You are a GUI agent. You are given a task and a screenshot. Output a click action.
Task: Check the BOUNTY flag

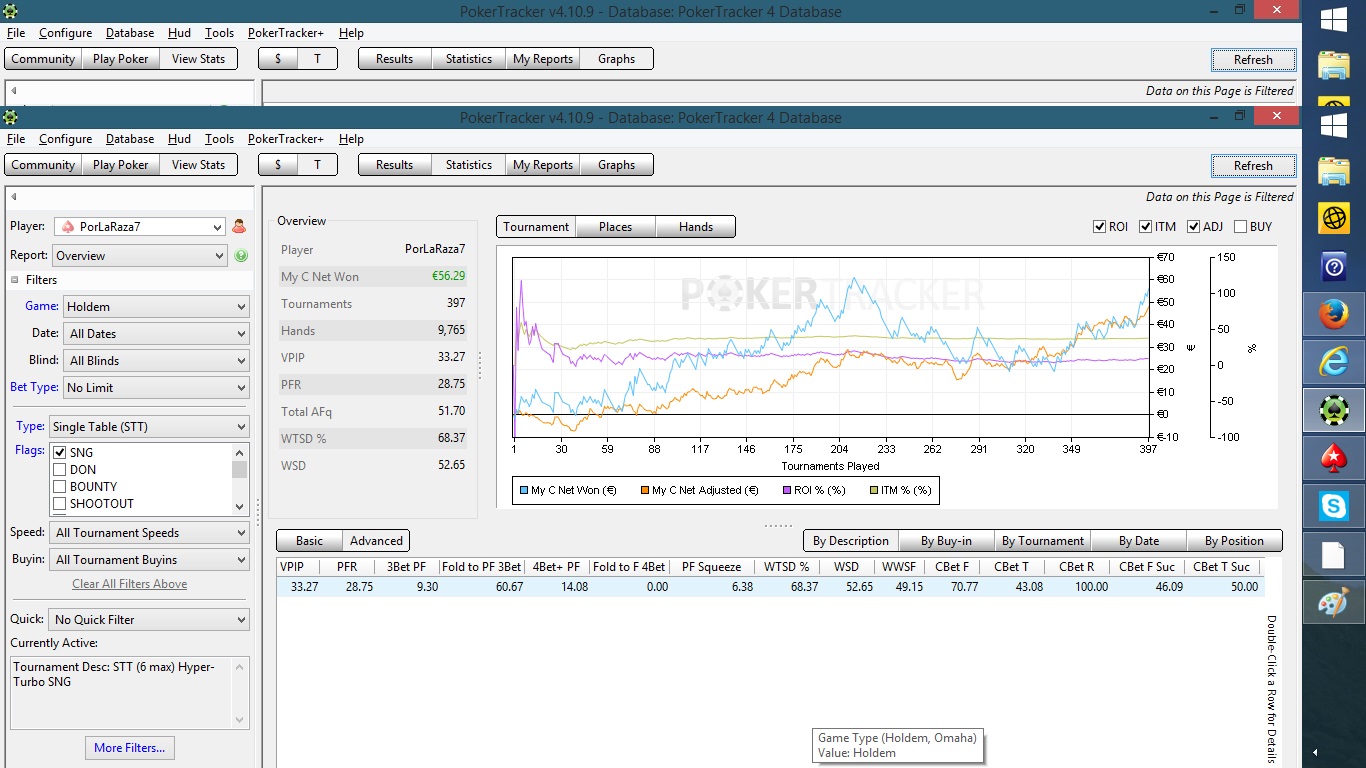(x=60, y=487)
